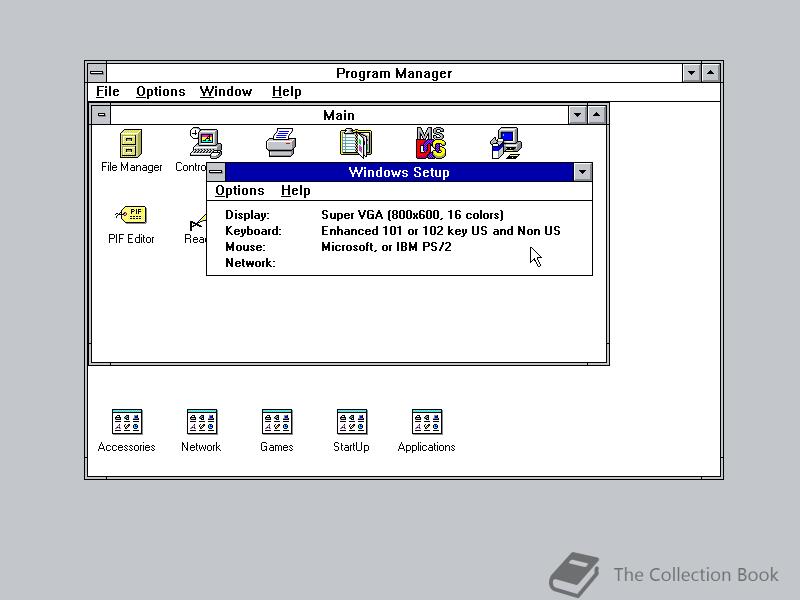Click the "Network:" label in Setup
Screen dimensions: 800x600
(x=250, y=263)
